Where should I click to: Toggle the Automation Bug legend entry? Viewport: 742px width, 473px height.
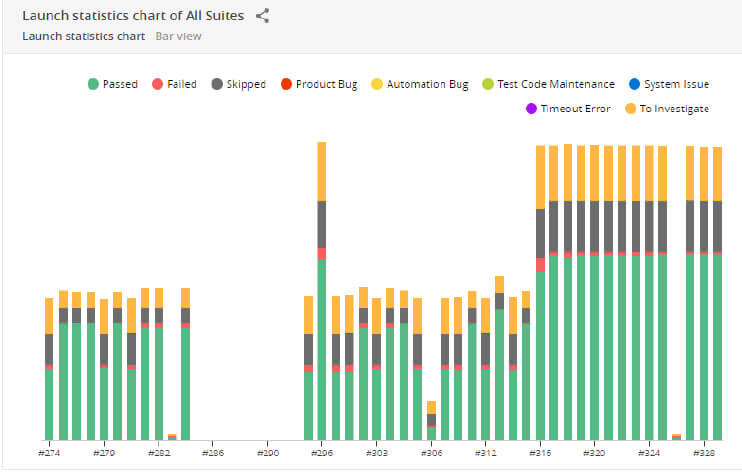[x=419, y=84]
